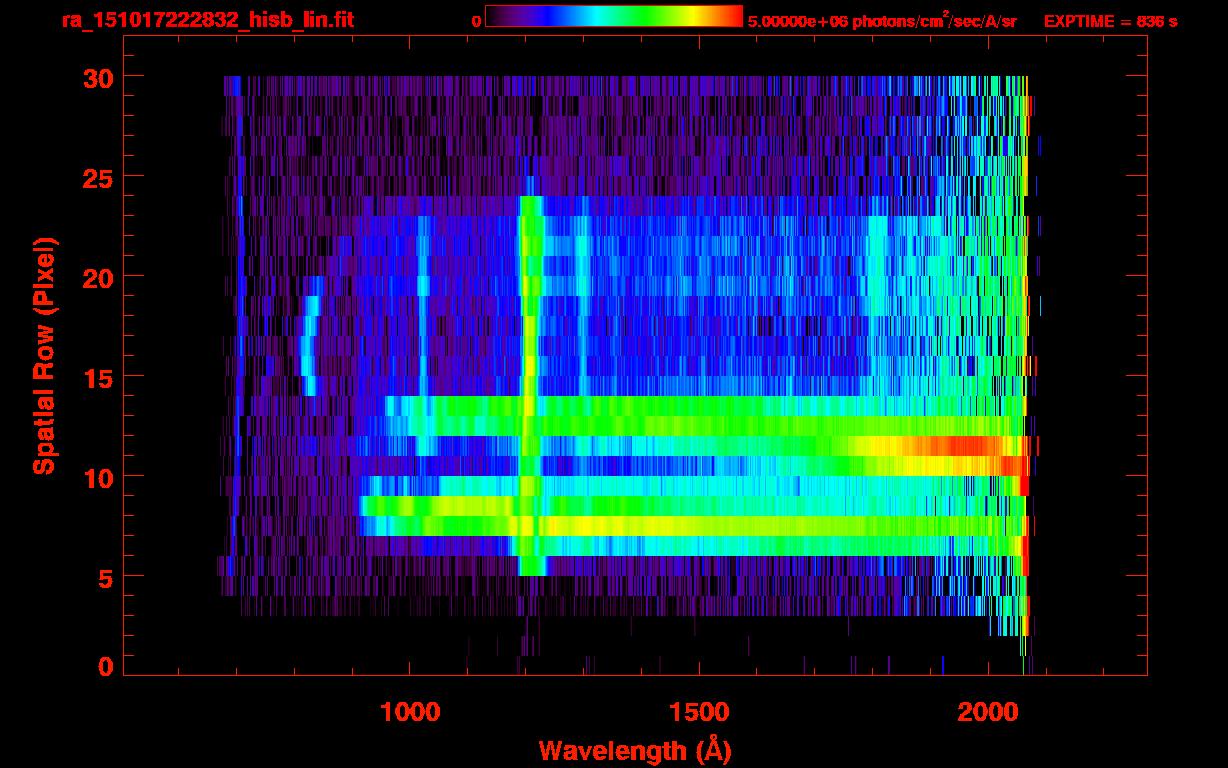Click the EXPTIME = 836 s text

(x=1110, y=21)
